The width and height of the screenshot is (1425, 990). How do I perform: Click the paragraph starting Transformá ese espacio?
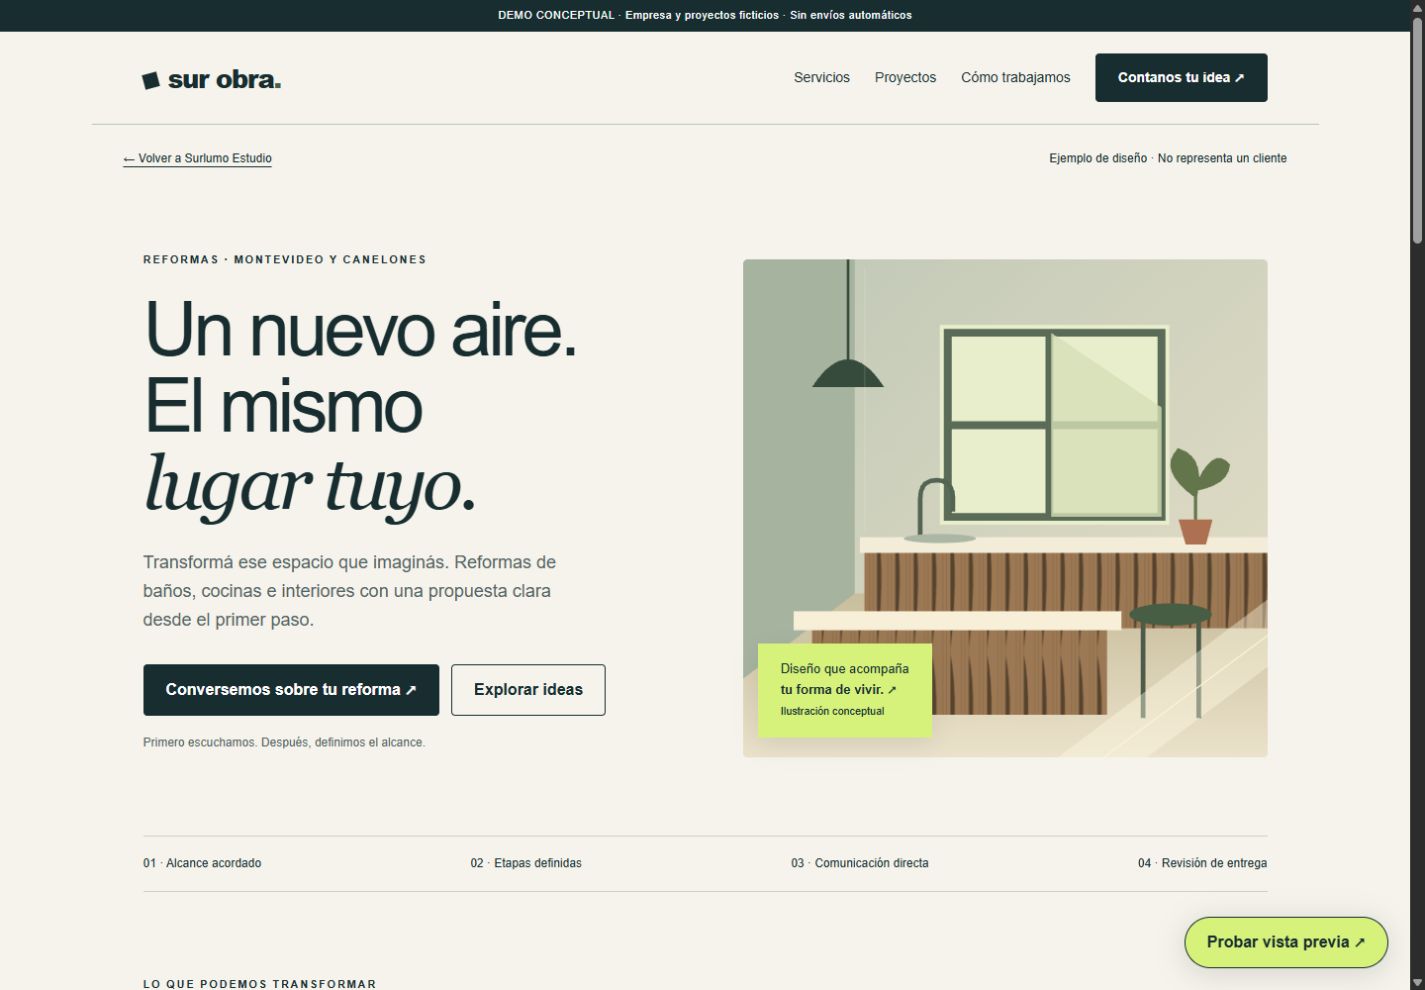(350, 591)
